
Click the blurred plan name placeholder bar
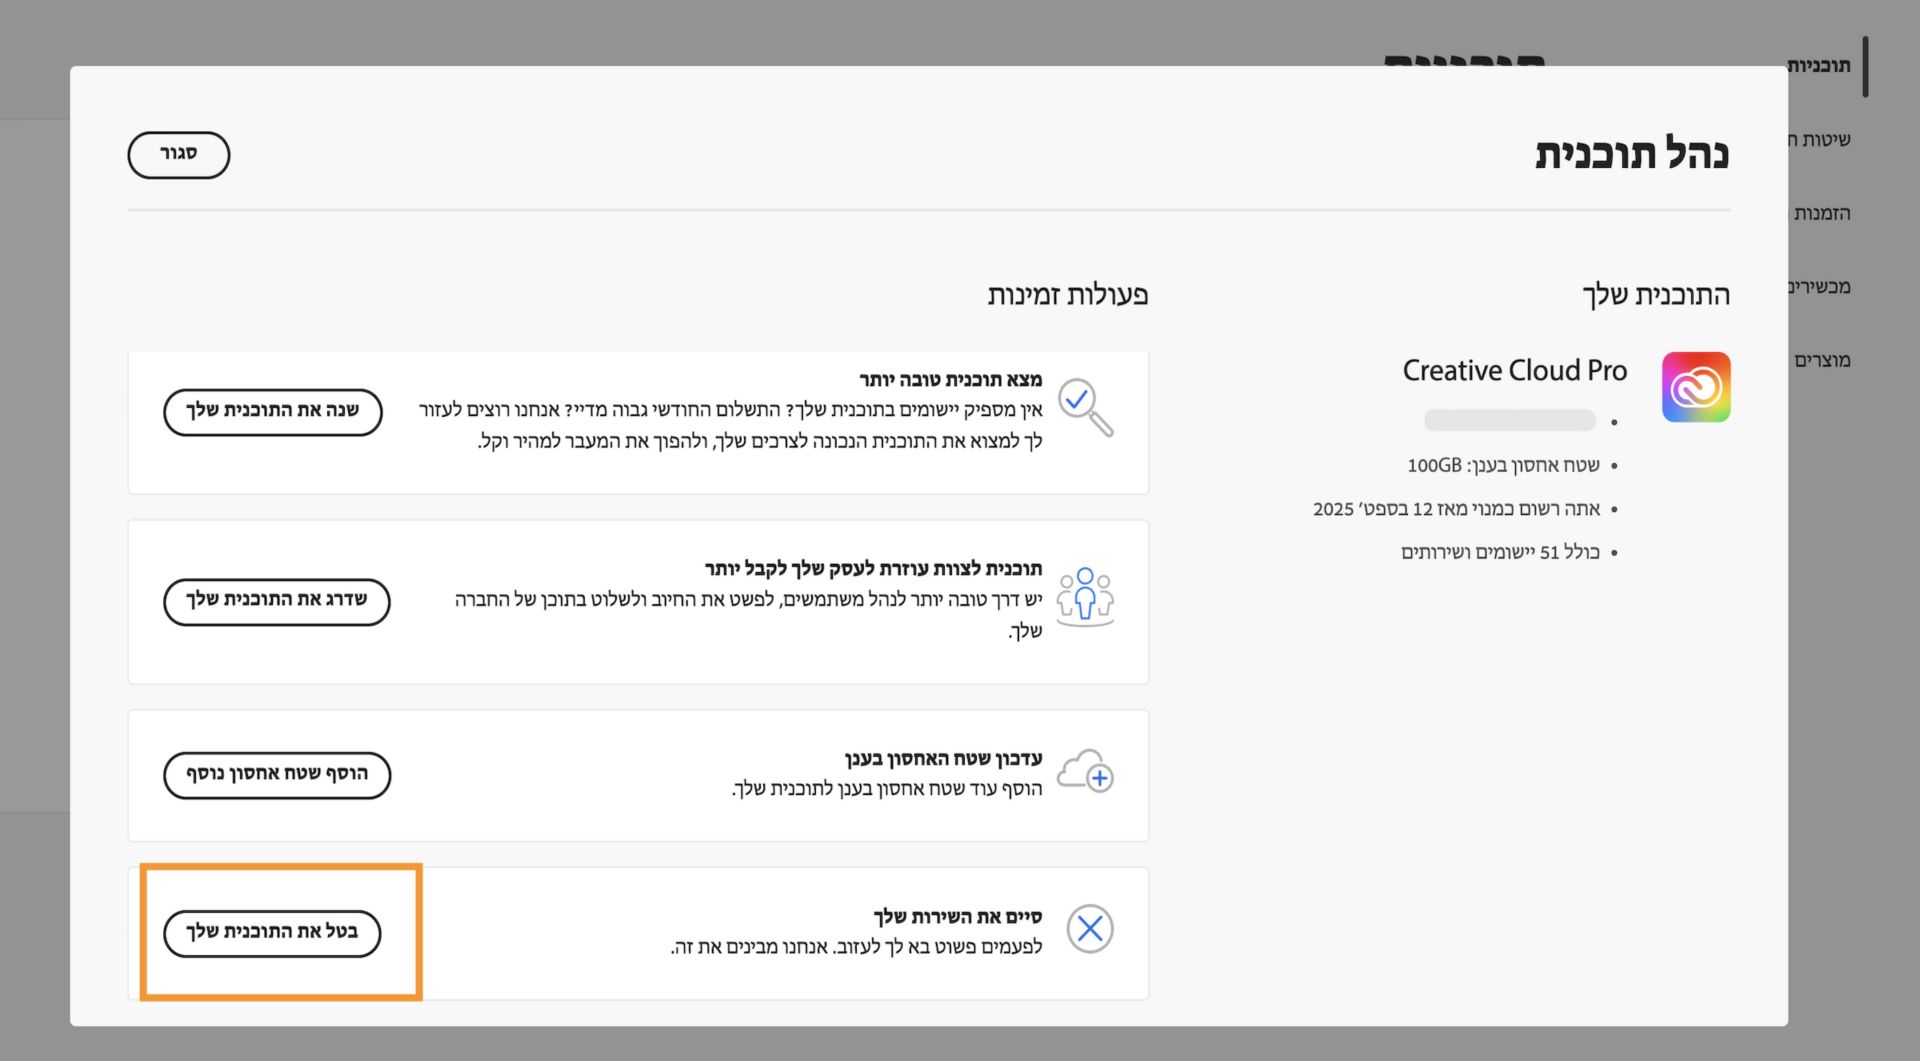(x=1509, y=420)
